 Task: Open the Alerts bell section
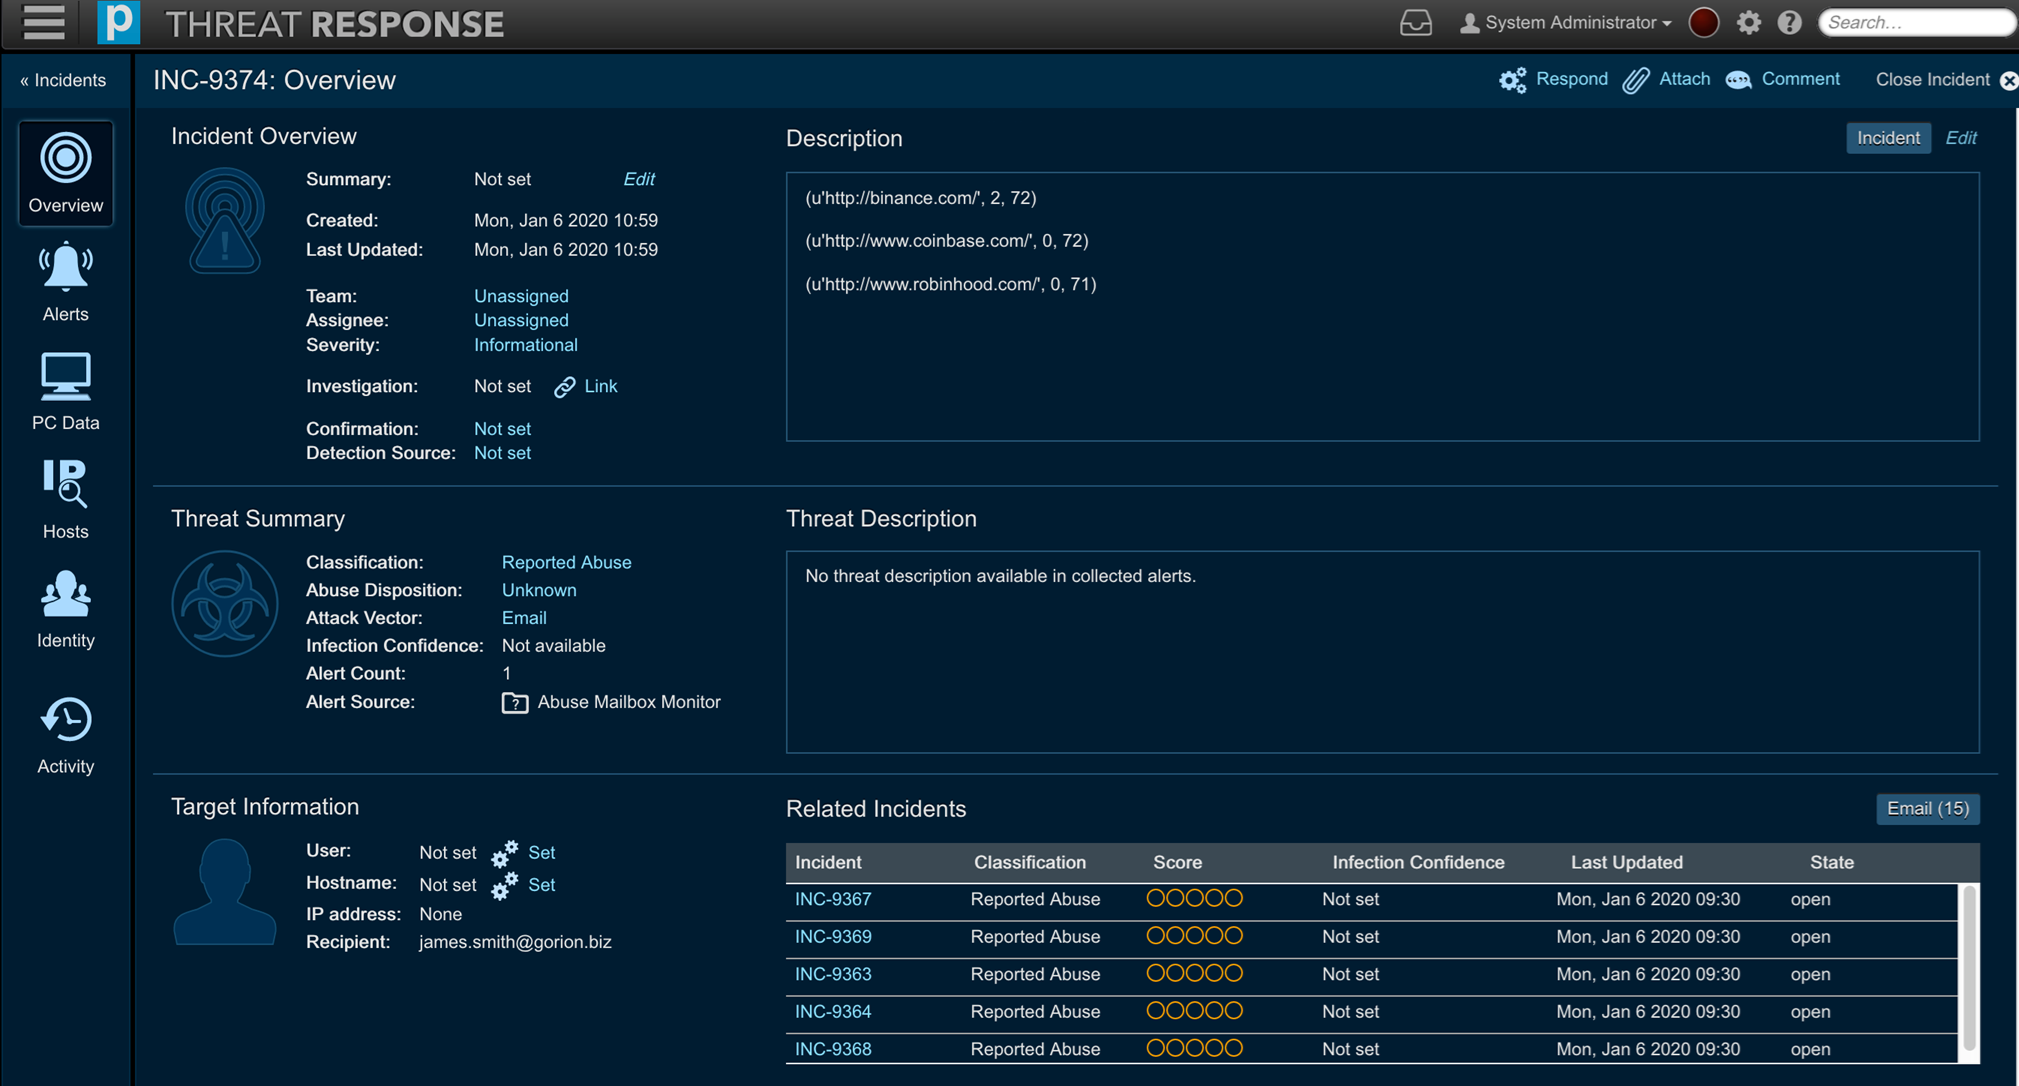point(66,282)
